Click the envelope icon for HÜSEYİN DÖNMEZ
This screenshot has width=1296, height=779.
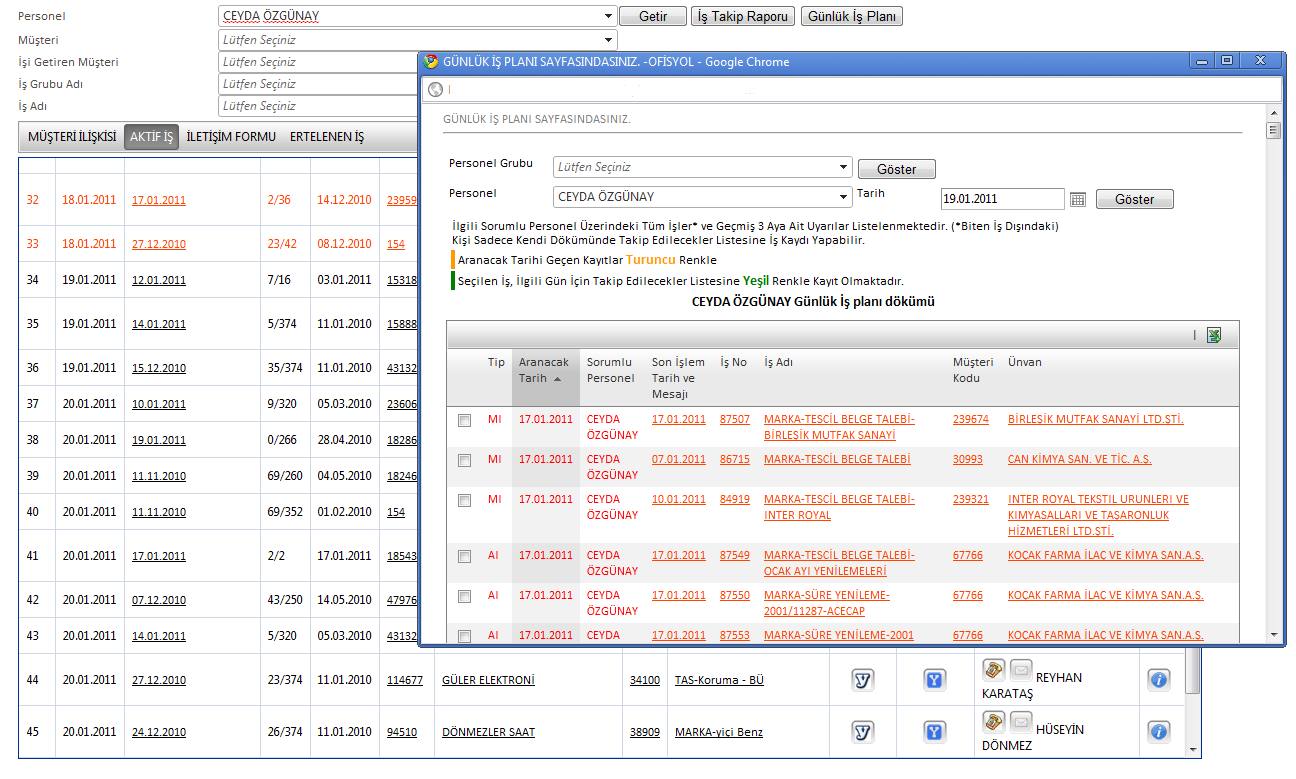click(1021, 721)
